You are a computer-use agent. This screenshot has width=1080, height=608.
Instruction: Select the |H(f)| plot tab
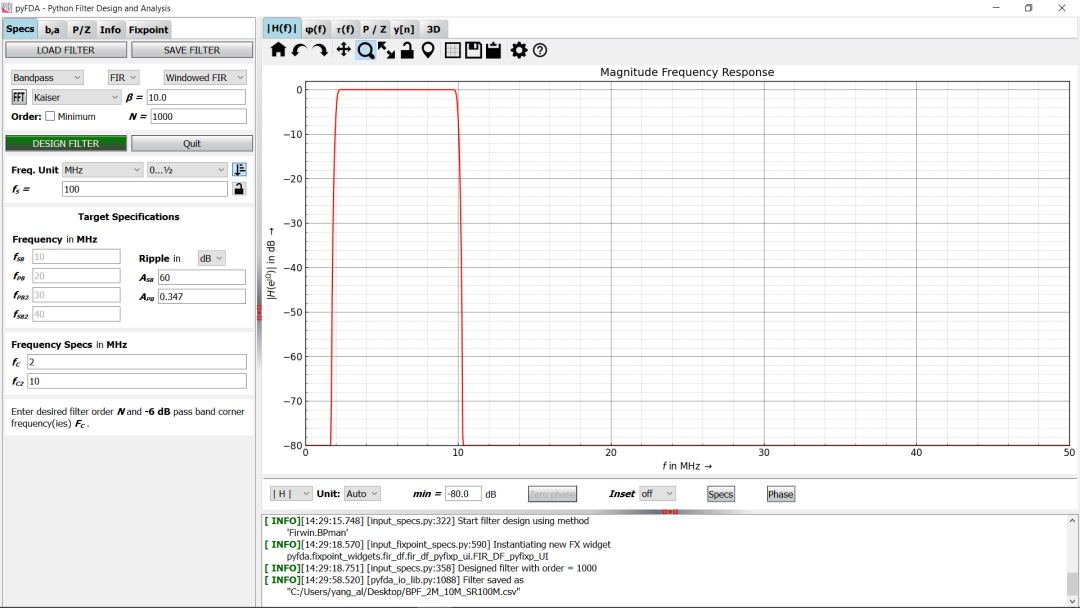(x=282, y=28)
